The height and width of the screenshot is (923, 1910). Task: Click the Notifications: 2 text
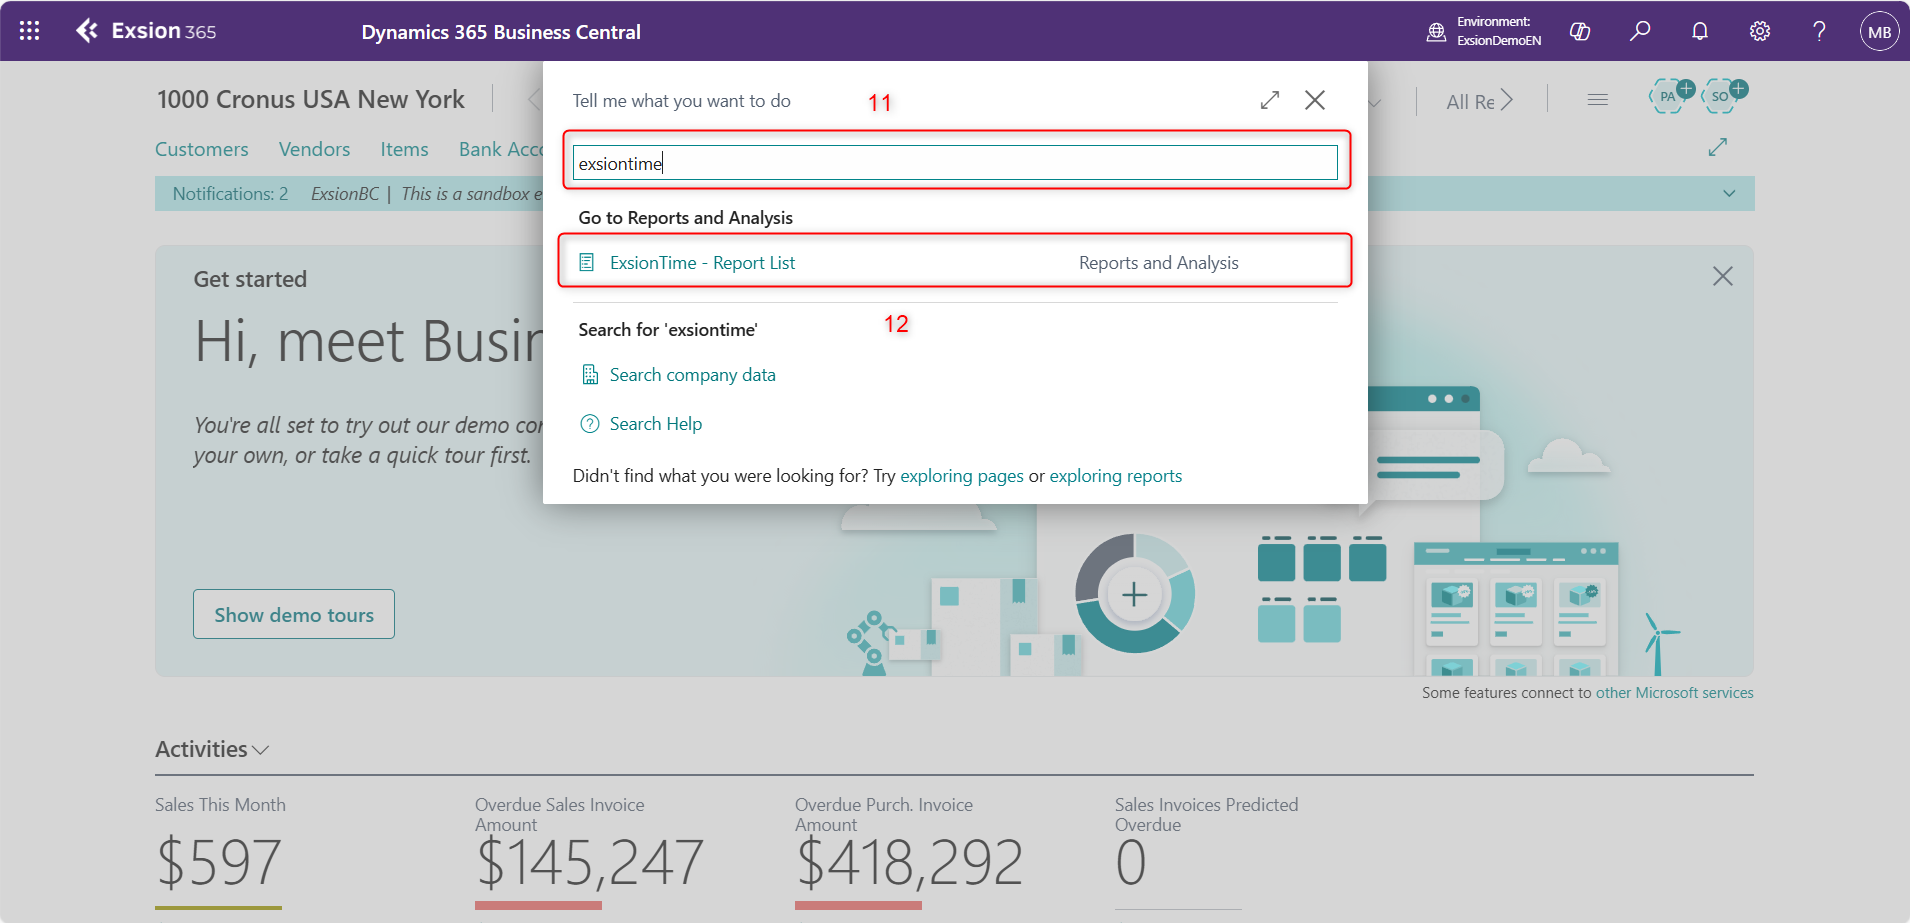230,194
